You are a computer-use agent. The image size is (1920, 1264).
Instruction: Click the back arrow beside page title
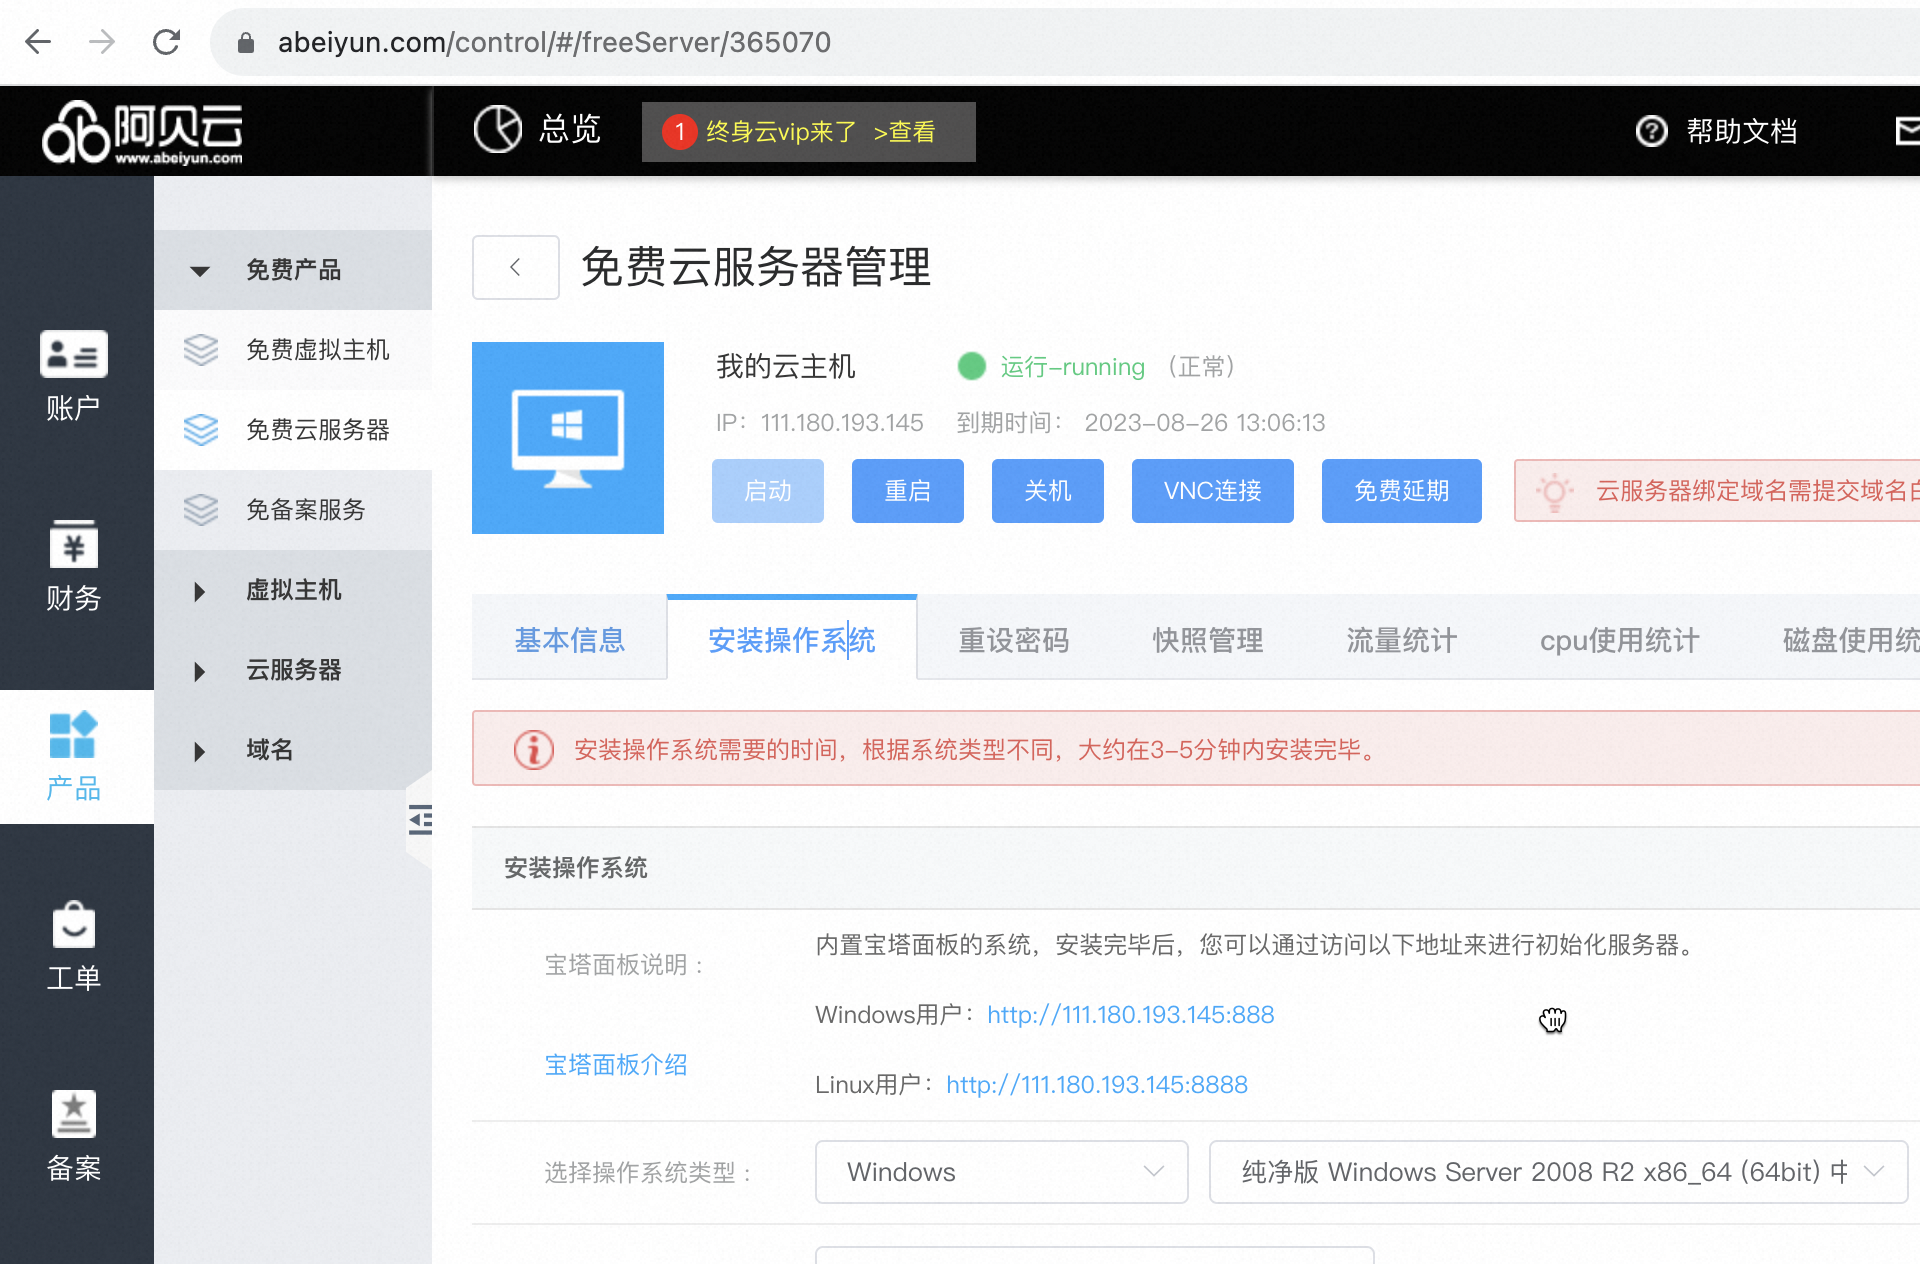(x=515, y=267)
